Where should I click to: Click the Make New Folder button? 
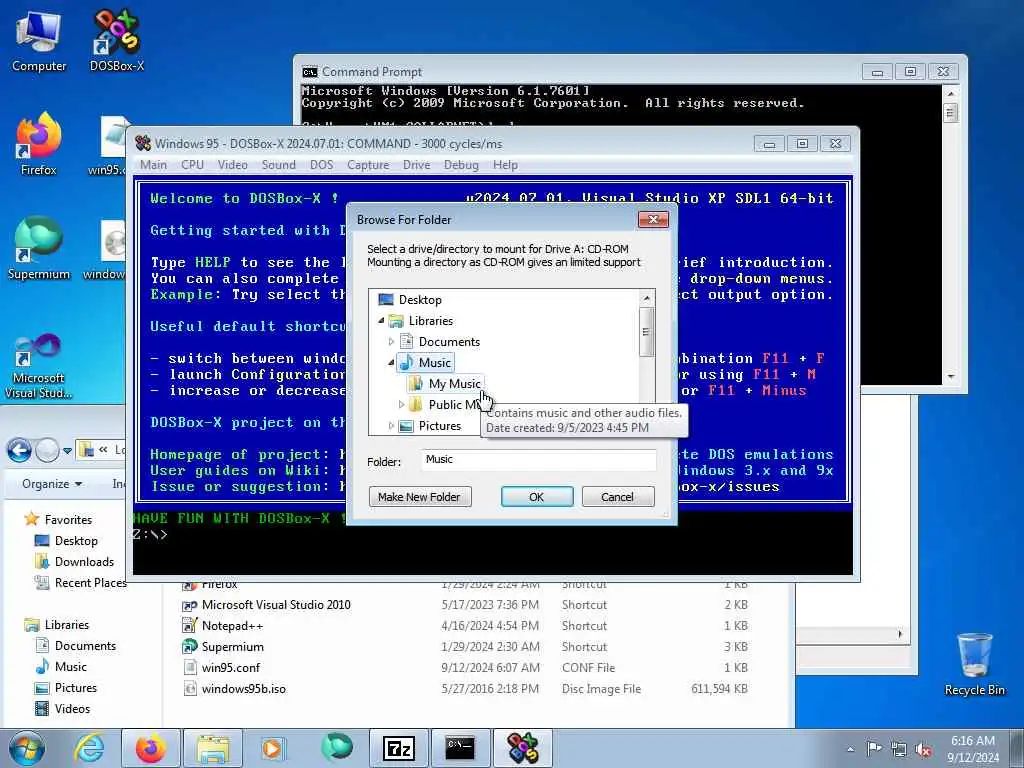point(420,497)
